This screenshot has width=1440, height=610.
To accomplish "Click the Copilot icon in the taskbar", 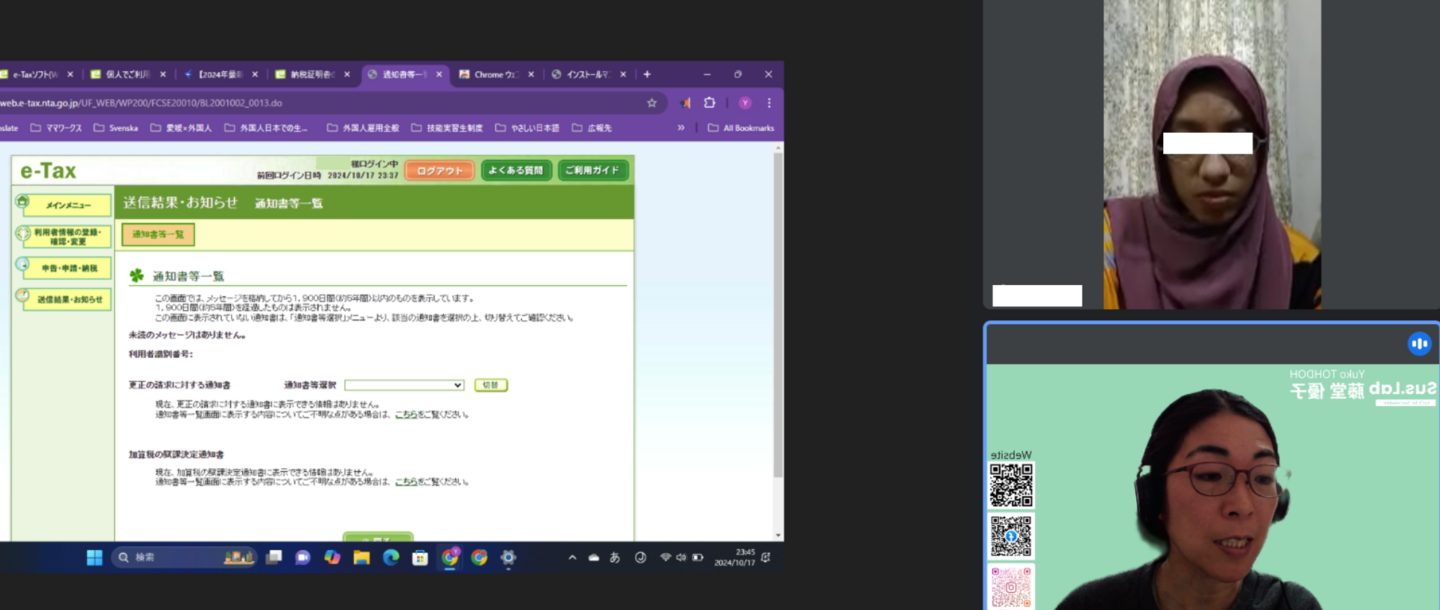I will tap(332, 557).
